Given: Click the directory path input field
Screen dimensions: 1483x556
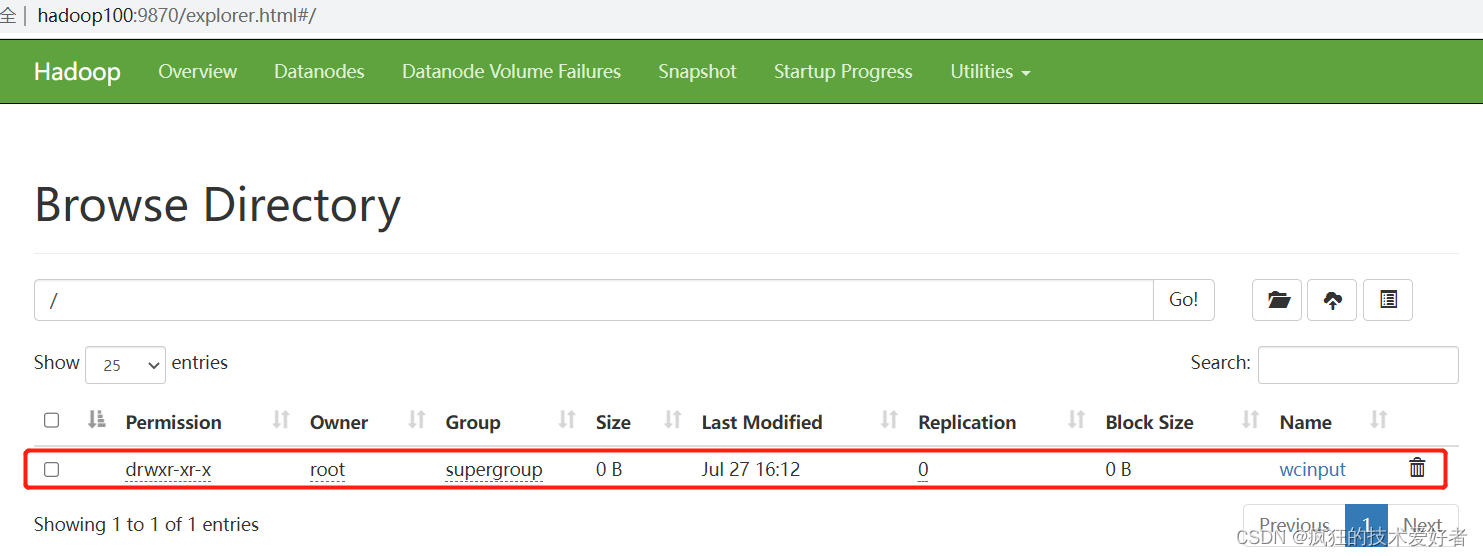Looking at the screenshot, I should [594, 300].
